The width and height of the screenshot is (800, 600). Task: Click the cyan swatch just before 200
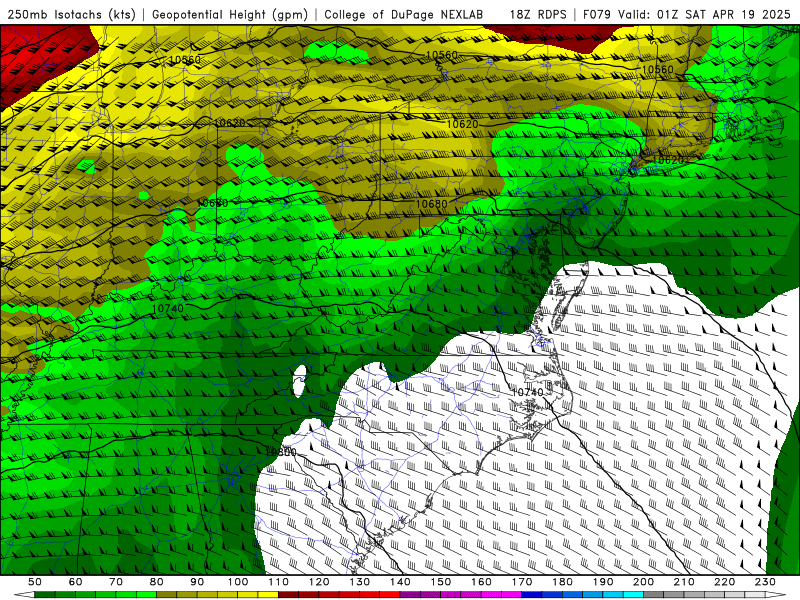(634, 595)
